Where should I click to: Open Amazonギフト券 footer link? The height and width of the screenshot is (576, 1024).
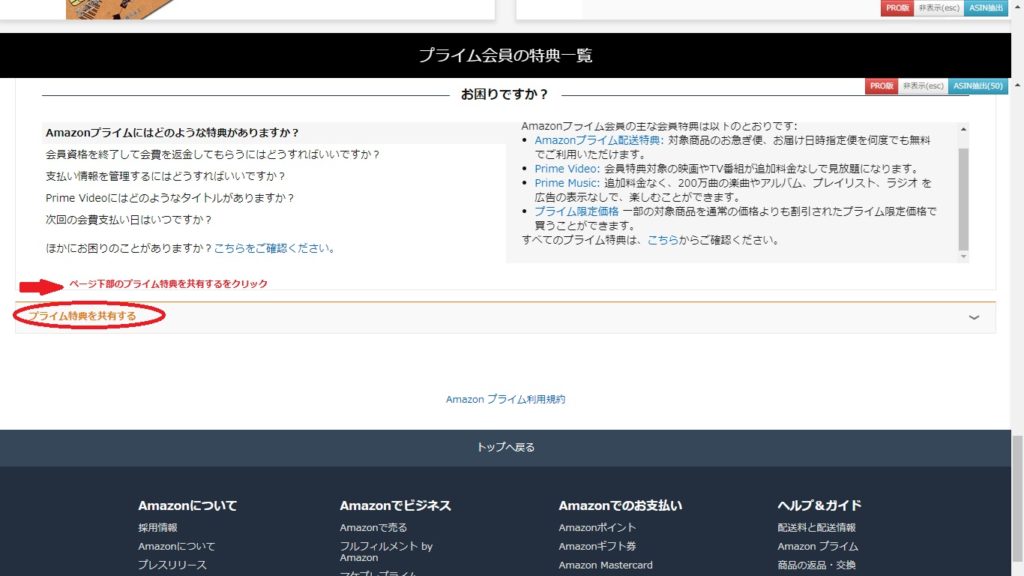coord(597,546)
